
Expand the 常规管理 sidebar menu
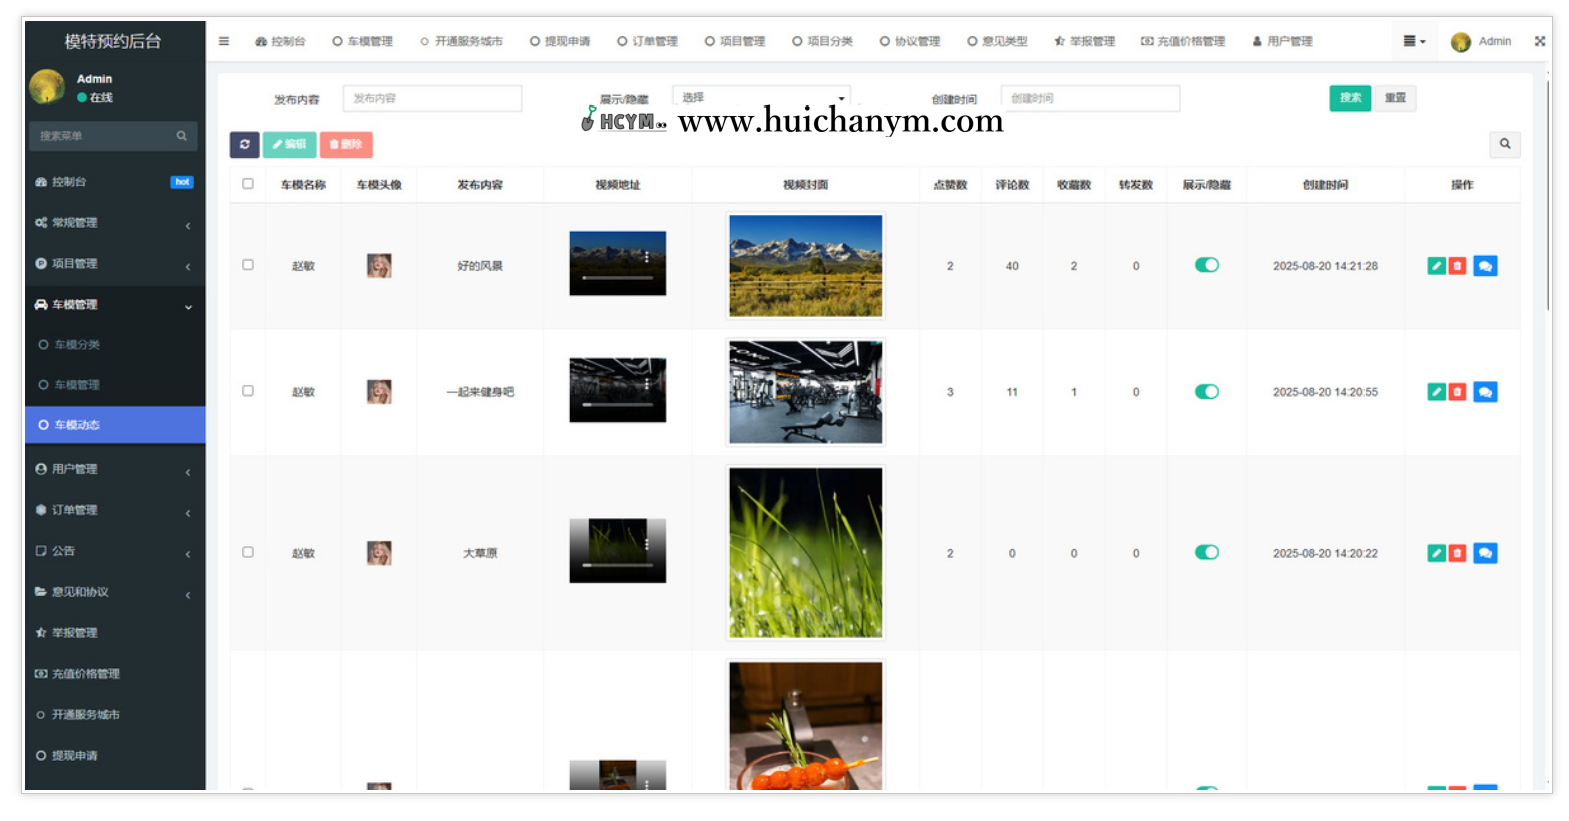pos(112,223)
